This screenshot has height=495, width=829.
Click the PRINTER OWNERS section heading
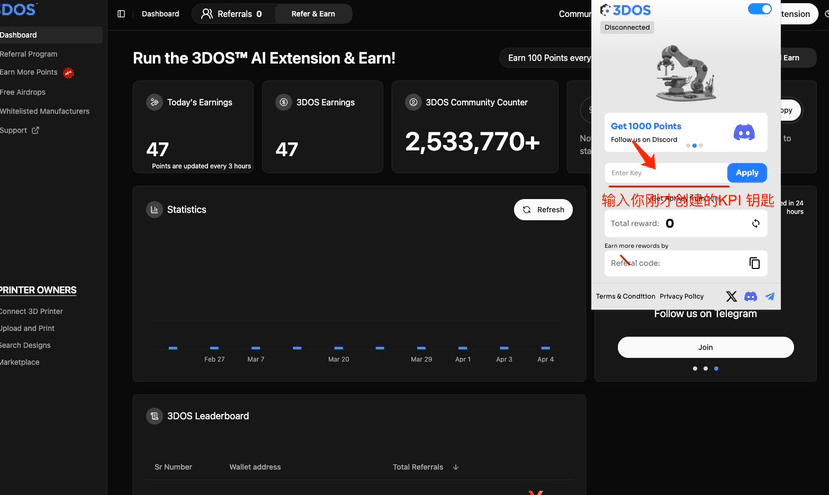coord(38,290)
